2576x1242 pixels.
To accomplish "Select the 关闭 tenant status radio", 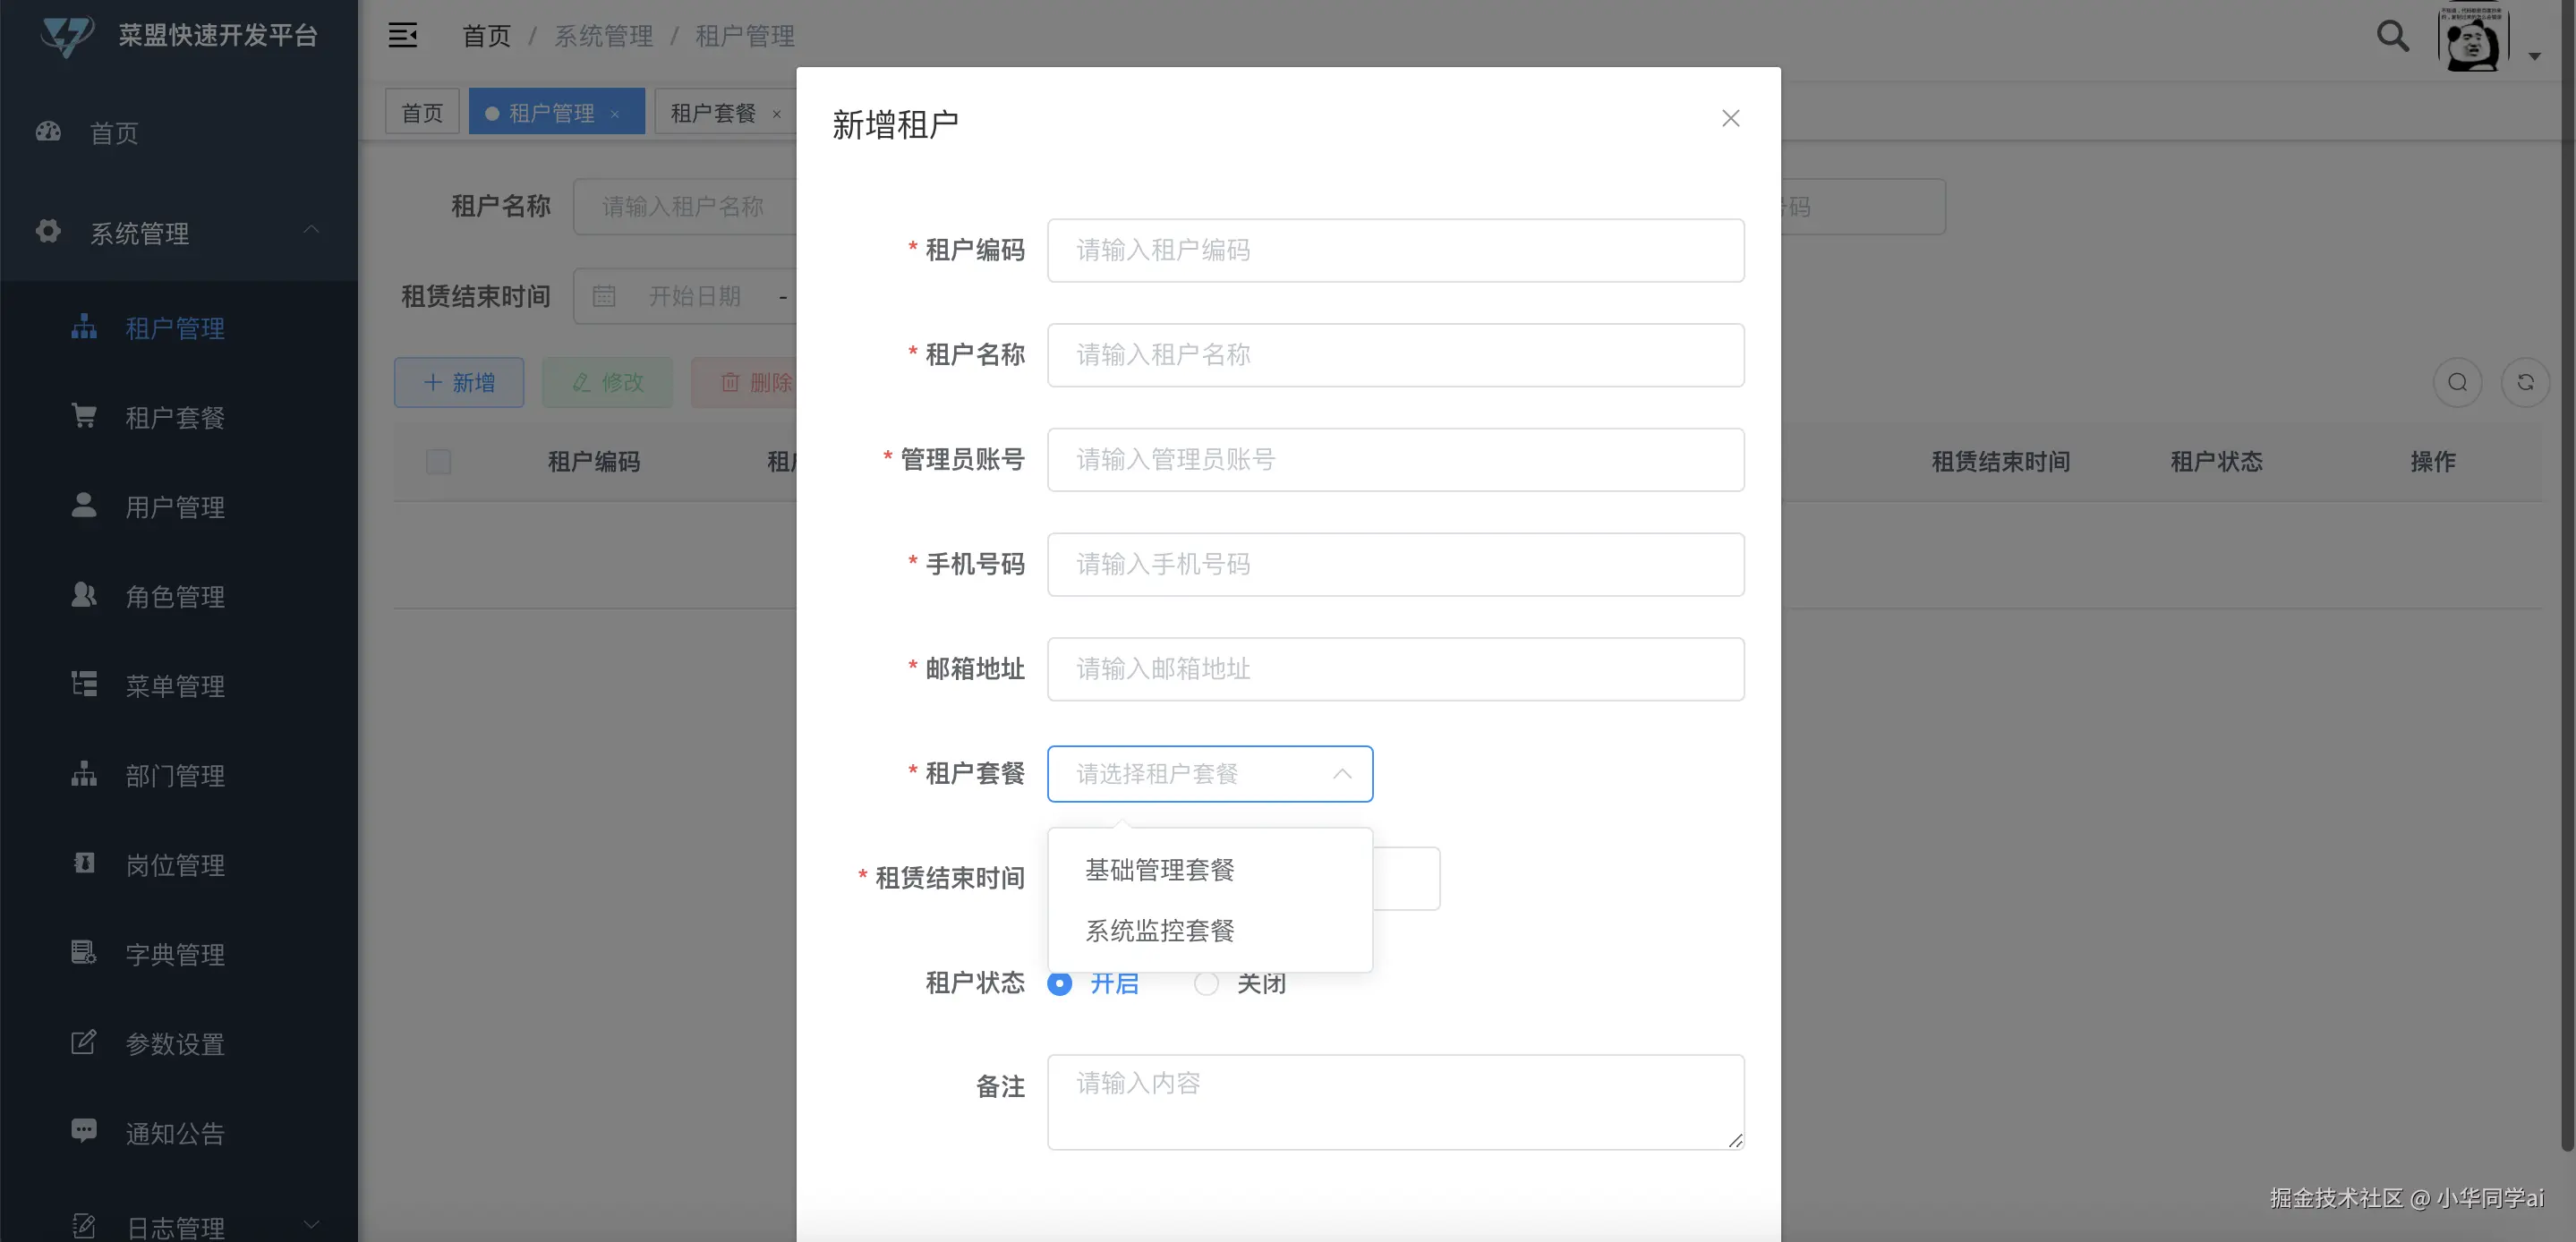I will point(1207,984).
